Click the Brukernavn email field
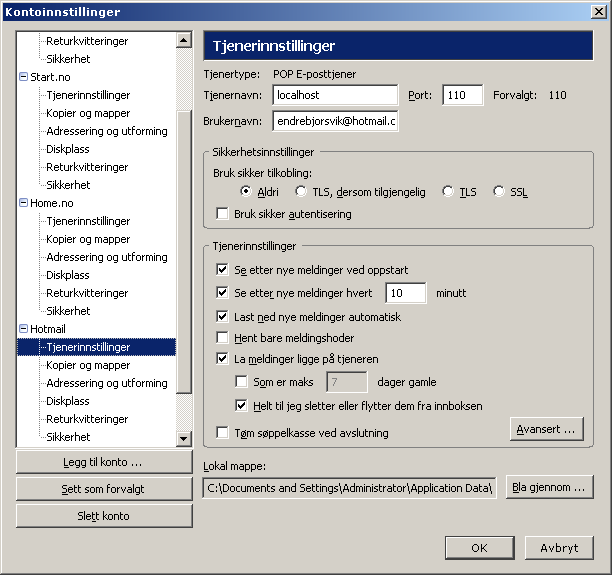The image size is (612, 575). tap(335, 121)
